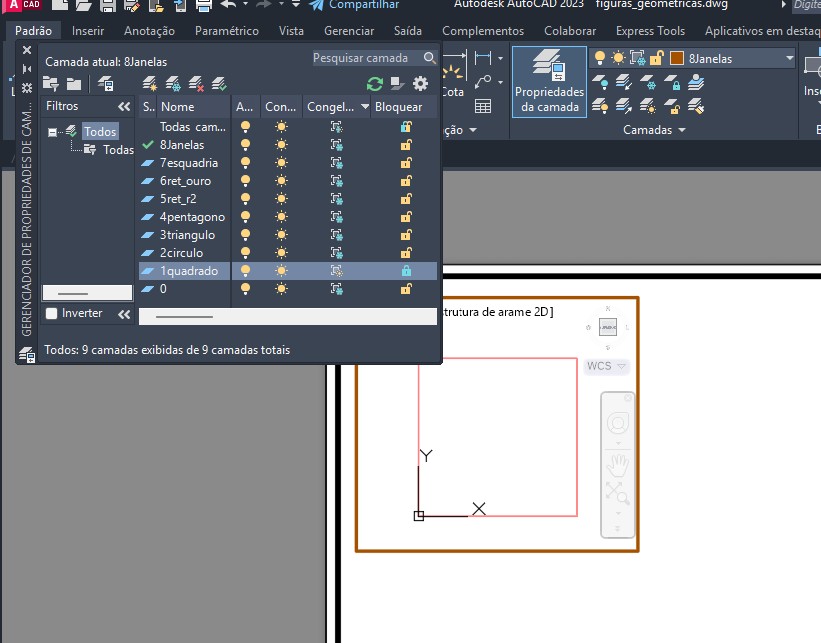
Task: Click the Propriedades da camada button
Action: pos(549,82)
